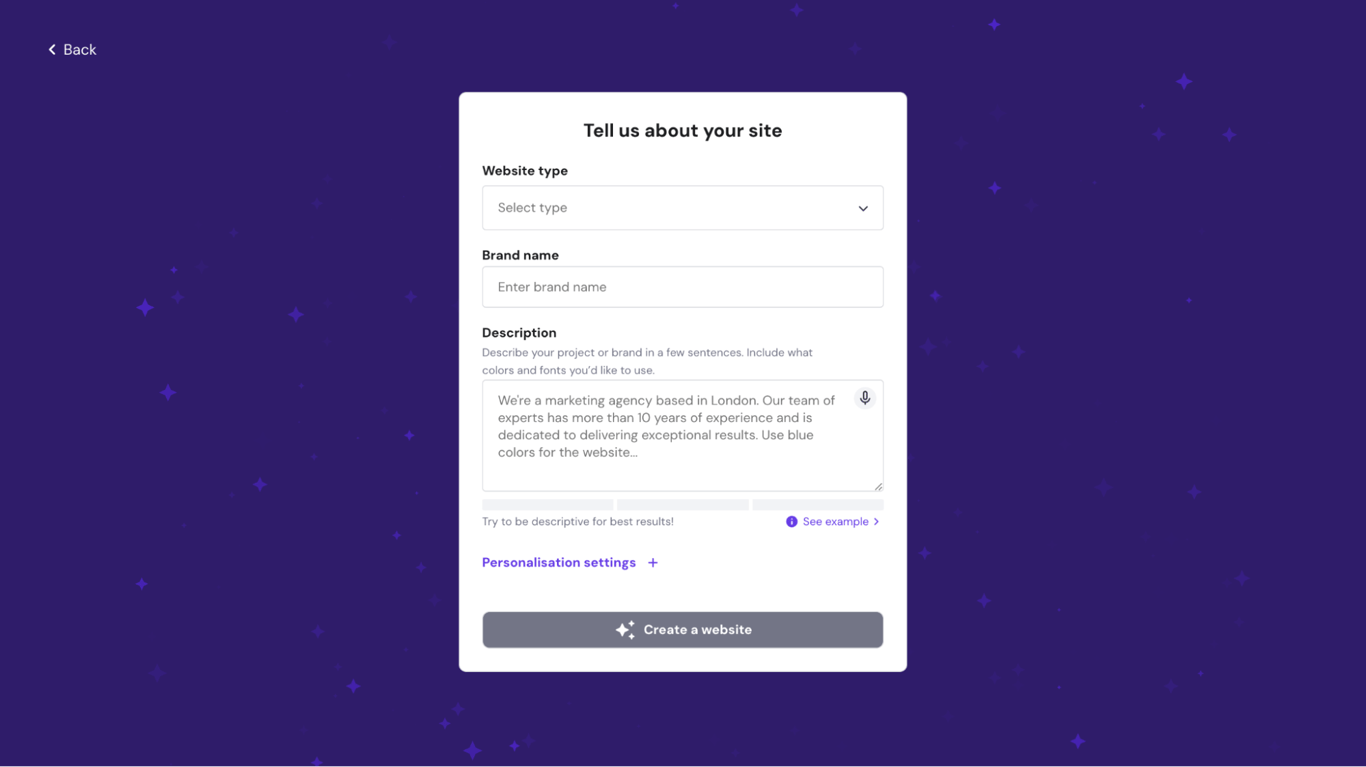
Task: Click the first gray progress bar
Action: click(547, 504)
